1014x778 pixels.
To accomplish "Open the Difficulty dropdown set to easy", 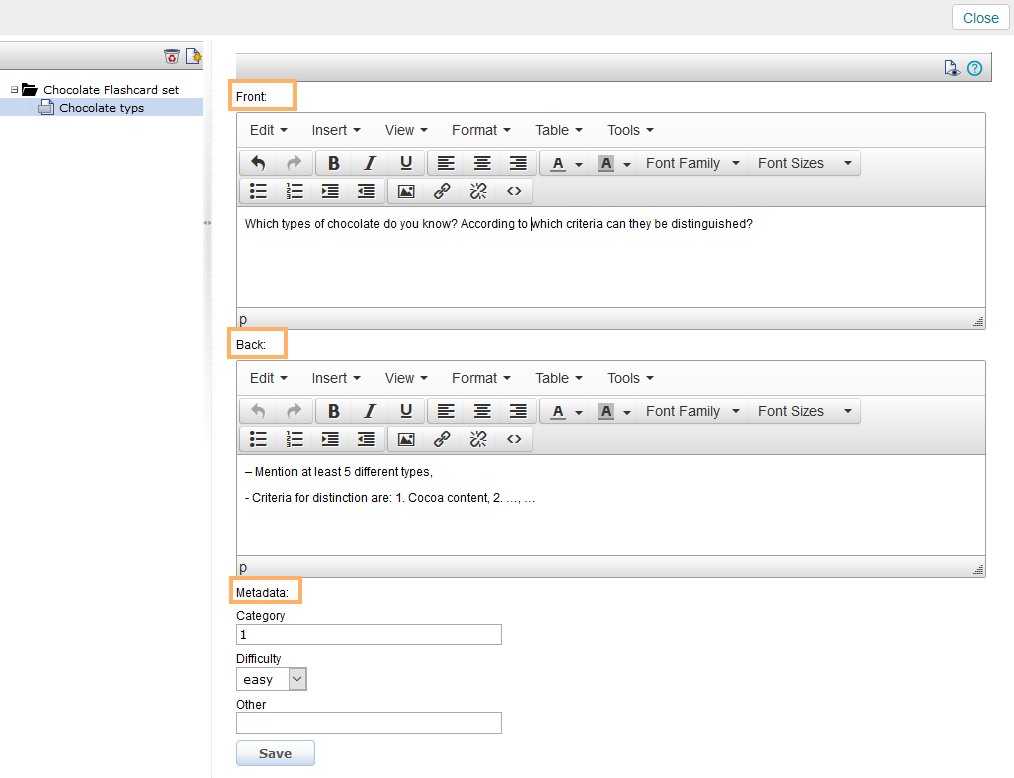I will 271,679.
